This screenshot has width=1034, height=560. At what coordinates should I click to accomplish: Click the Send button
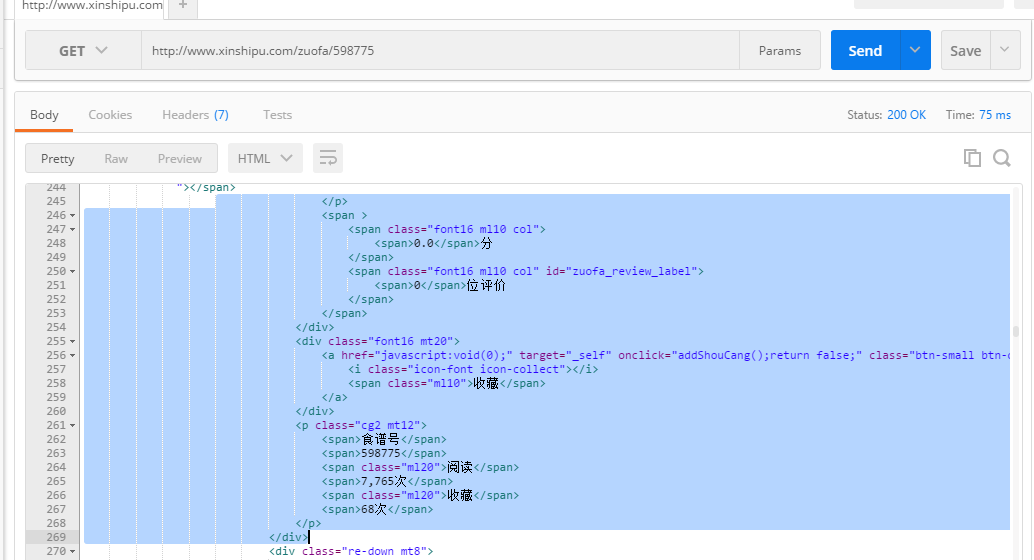tap(865, 50)
